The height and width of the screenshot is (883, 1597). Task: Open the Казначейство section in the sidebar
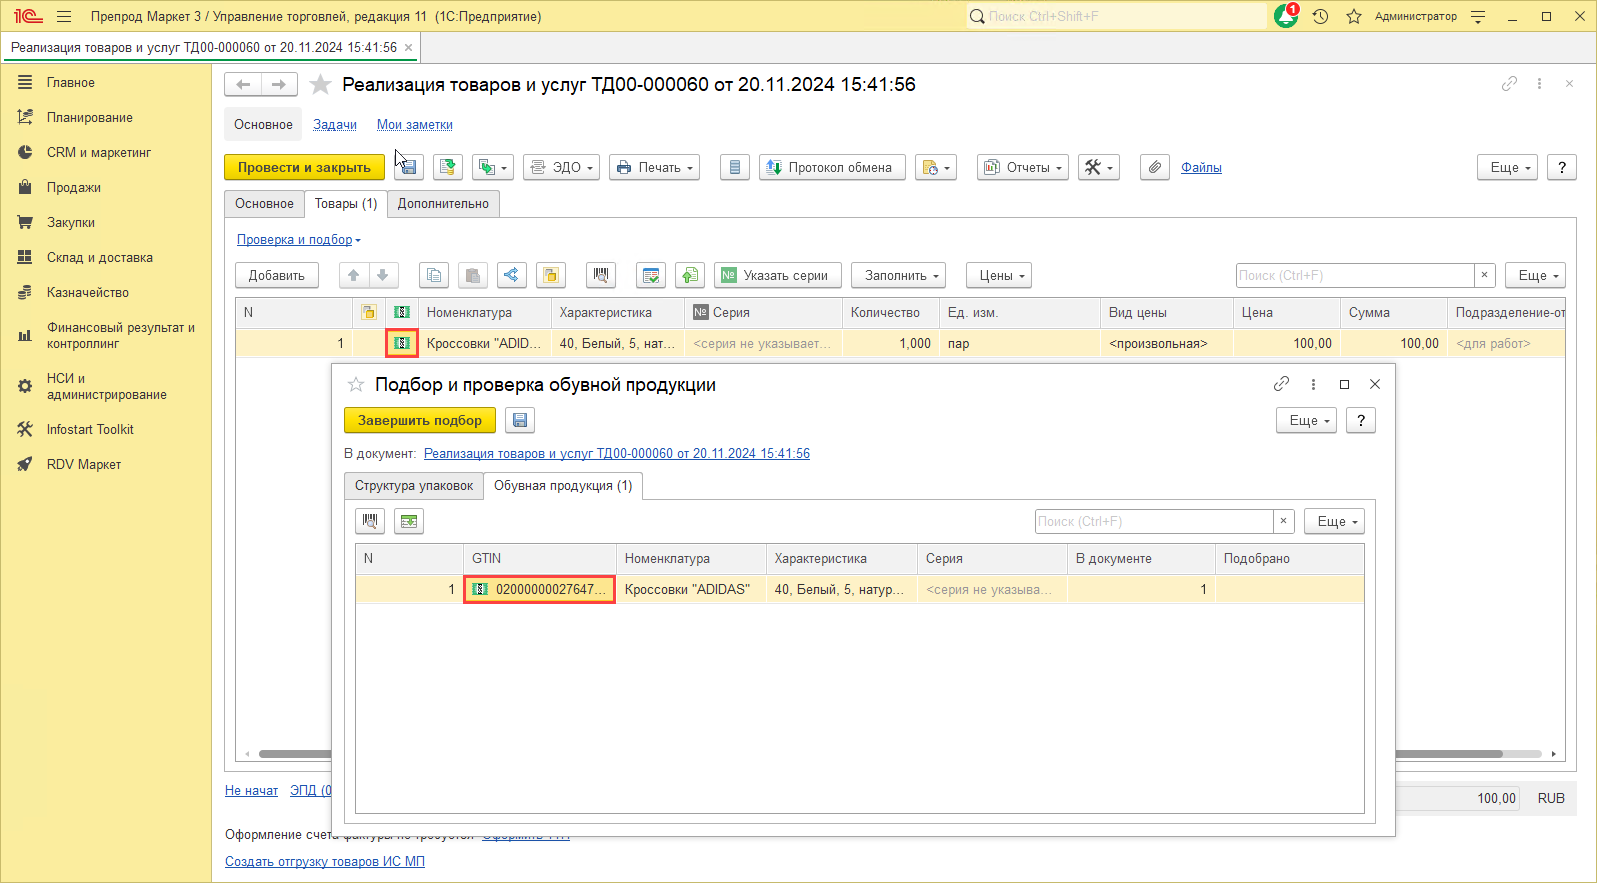88,293
